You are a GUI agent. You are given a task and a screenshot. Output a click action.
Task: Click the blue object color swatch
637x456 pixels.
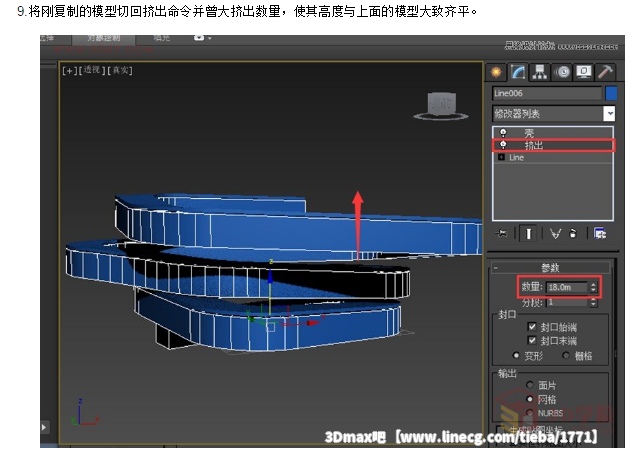[611, 93]
